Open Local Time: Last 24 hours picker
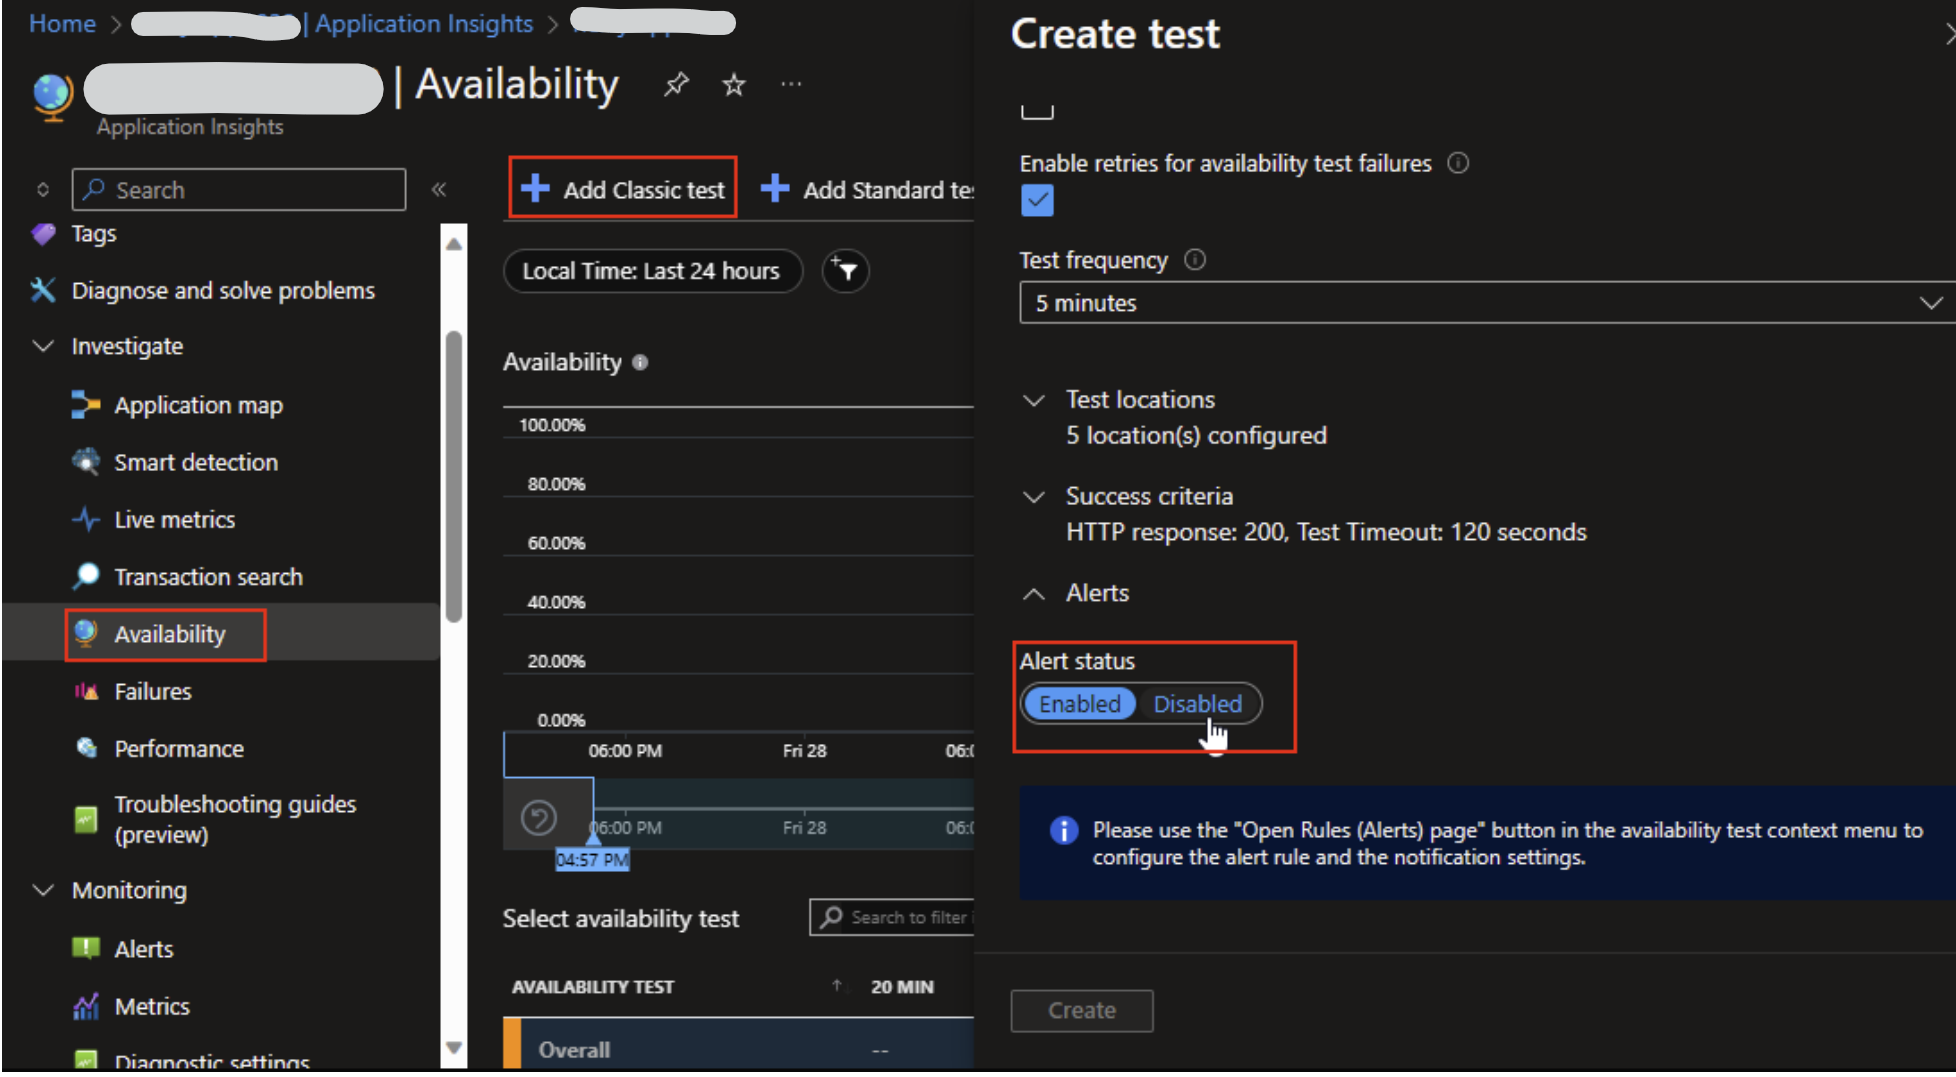This screenshot has height=1077, width=1956. click(652, 271)
